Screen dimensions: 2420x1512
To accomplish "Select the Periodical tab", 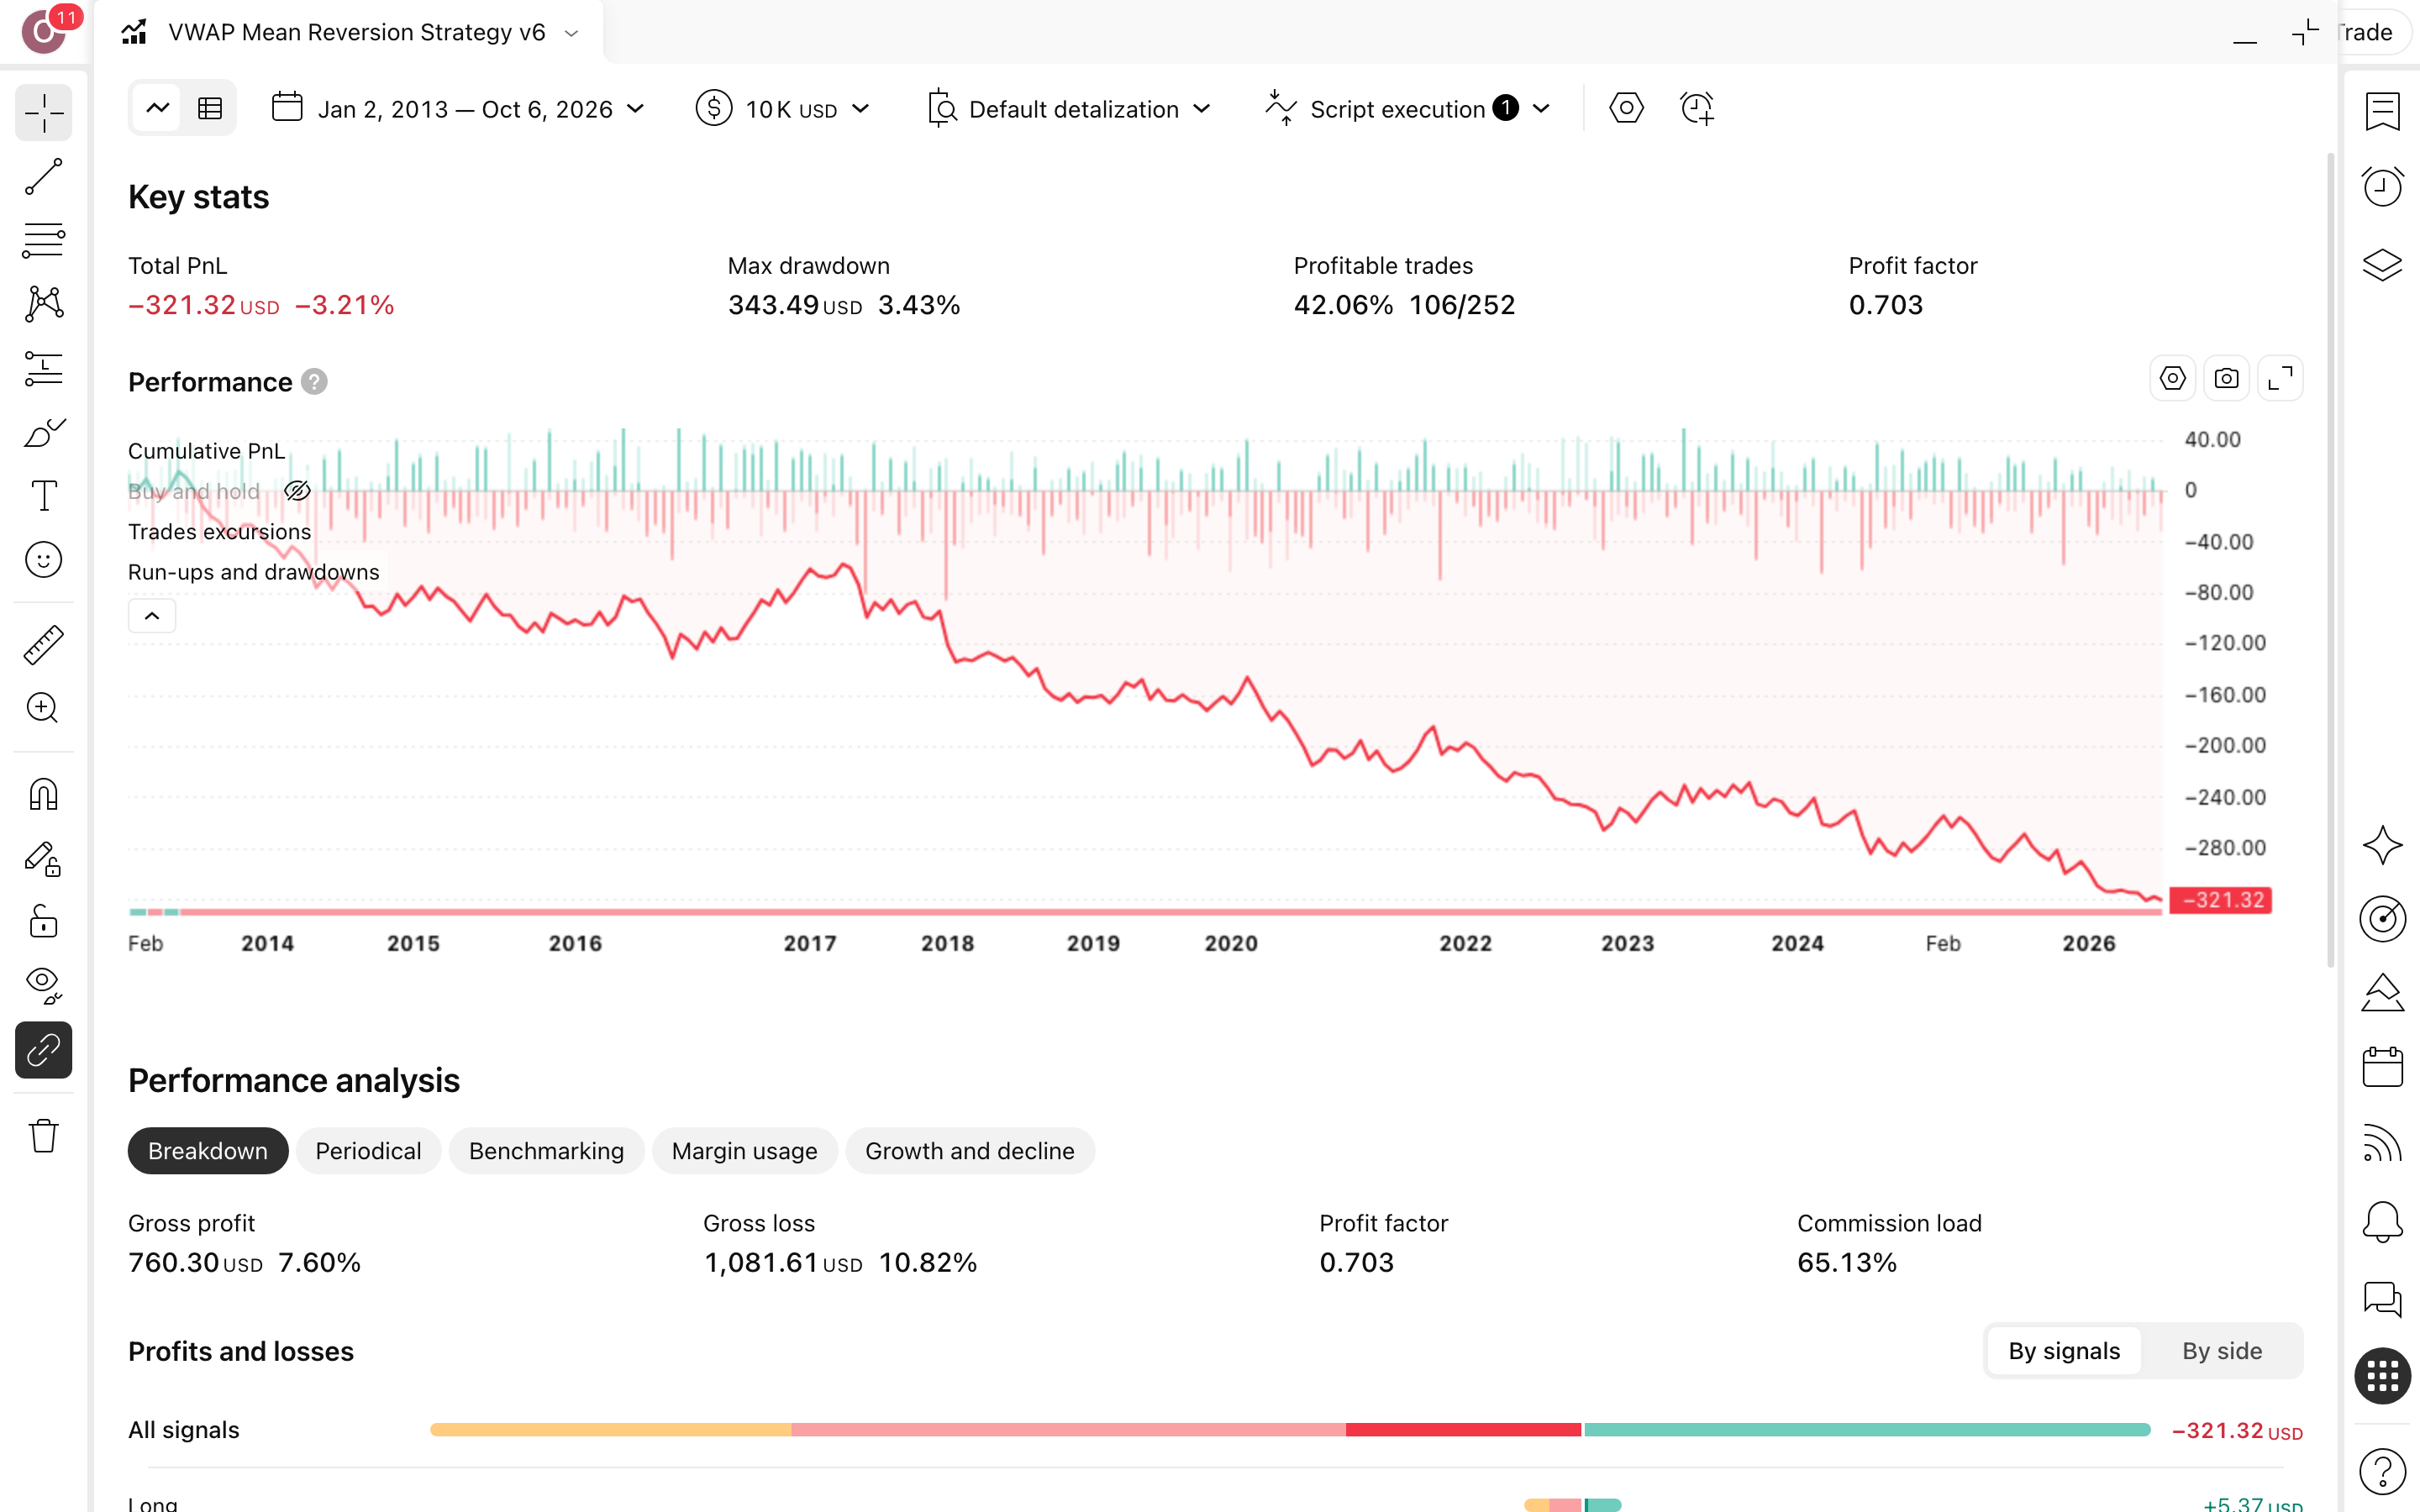I will [368, 1151].
